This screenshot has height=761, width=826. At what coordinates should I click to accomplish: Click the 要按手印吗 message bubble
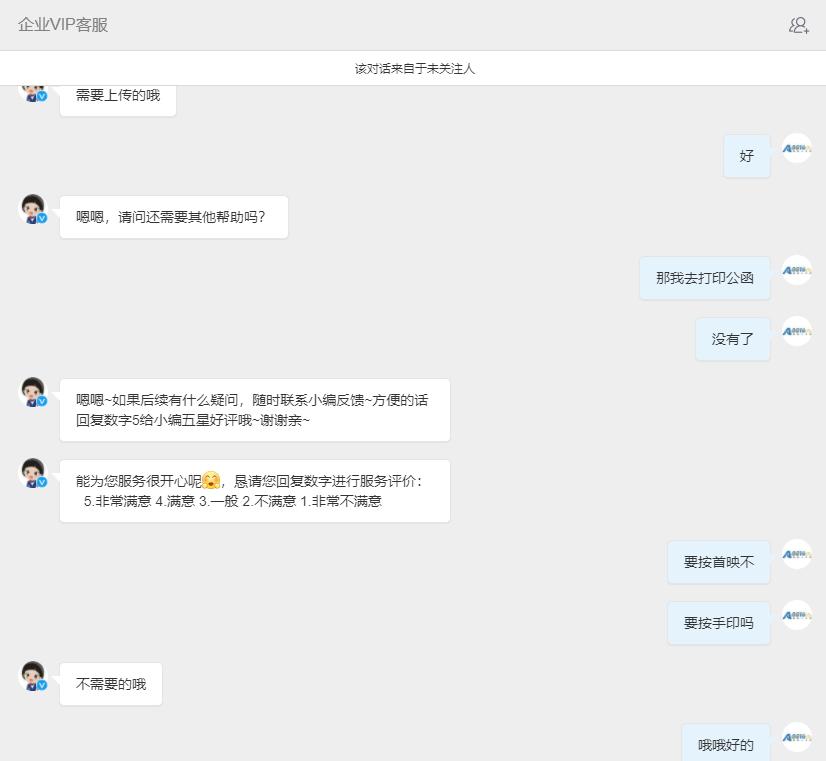(x=718, y=622)
